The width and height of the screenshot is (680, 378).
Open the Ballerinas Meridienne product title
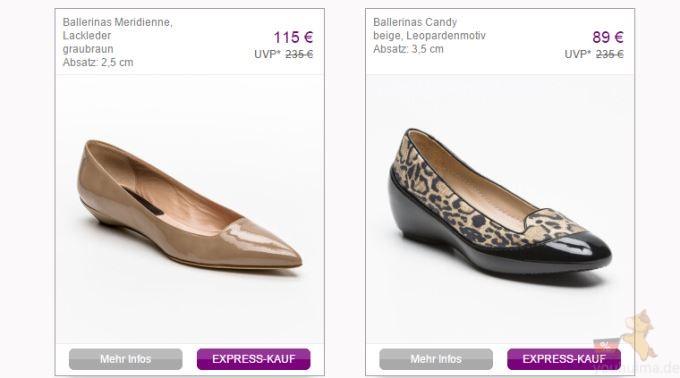(118, 22)
